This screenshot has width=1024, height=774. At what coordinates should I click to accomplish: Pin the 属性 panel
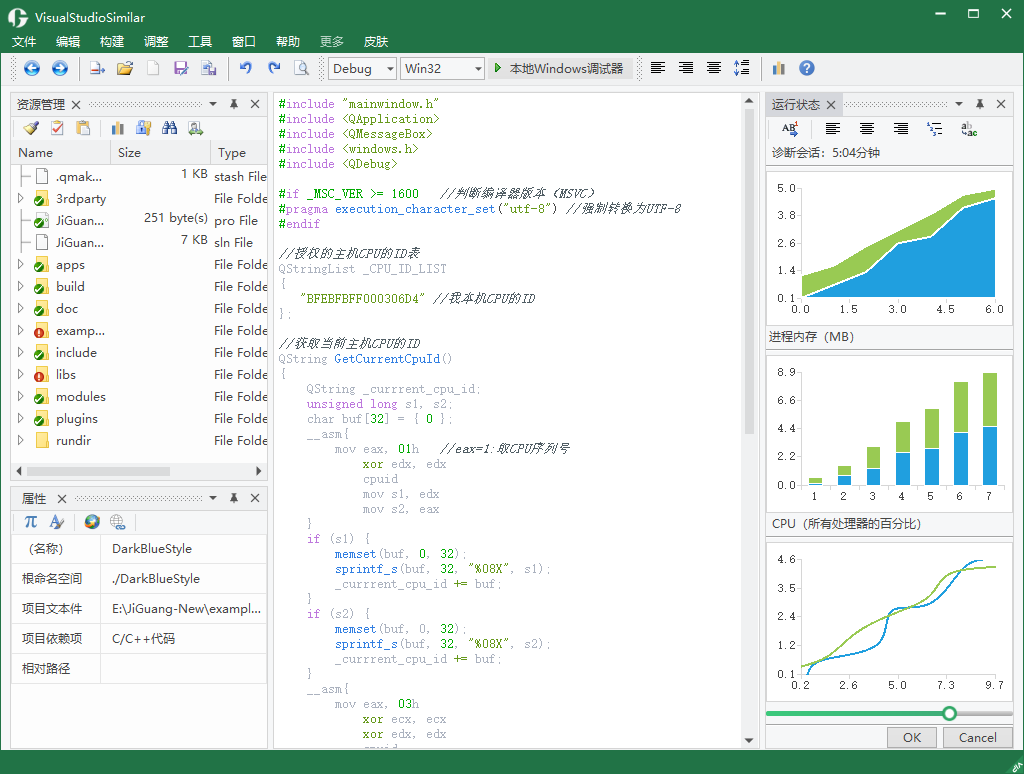[x=234, y=498]
